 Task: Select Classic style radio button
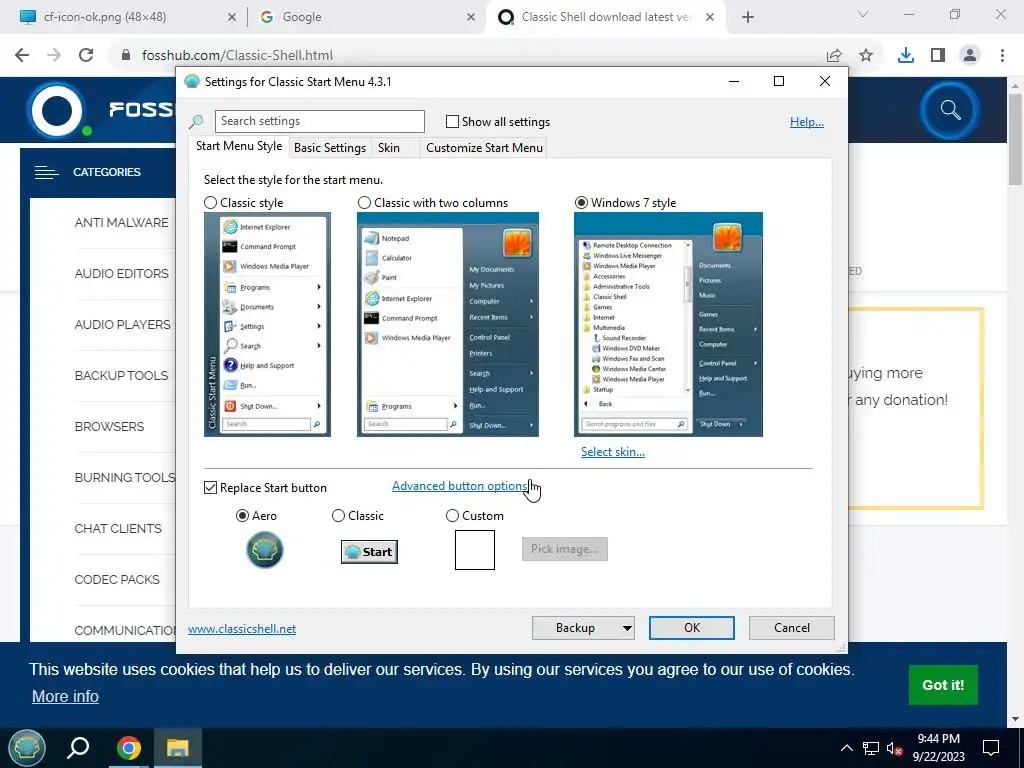[210, 202]
